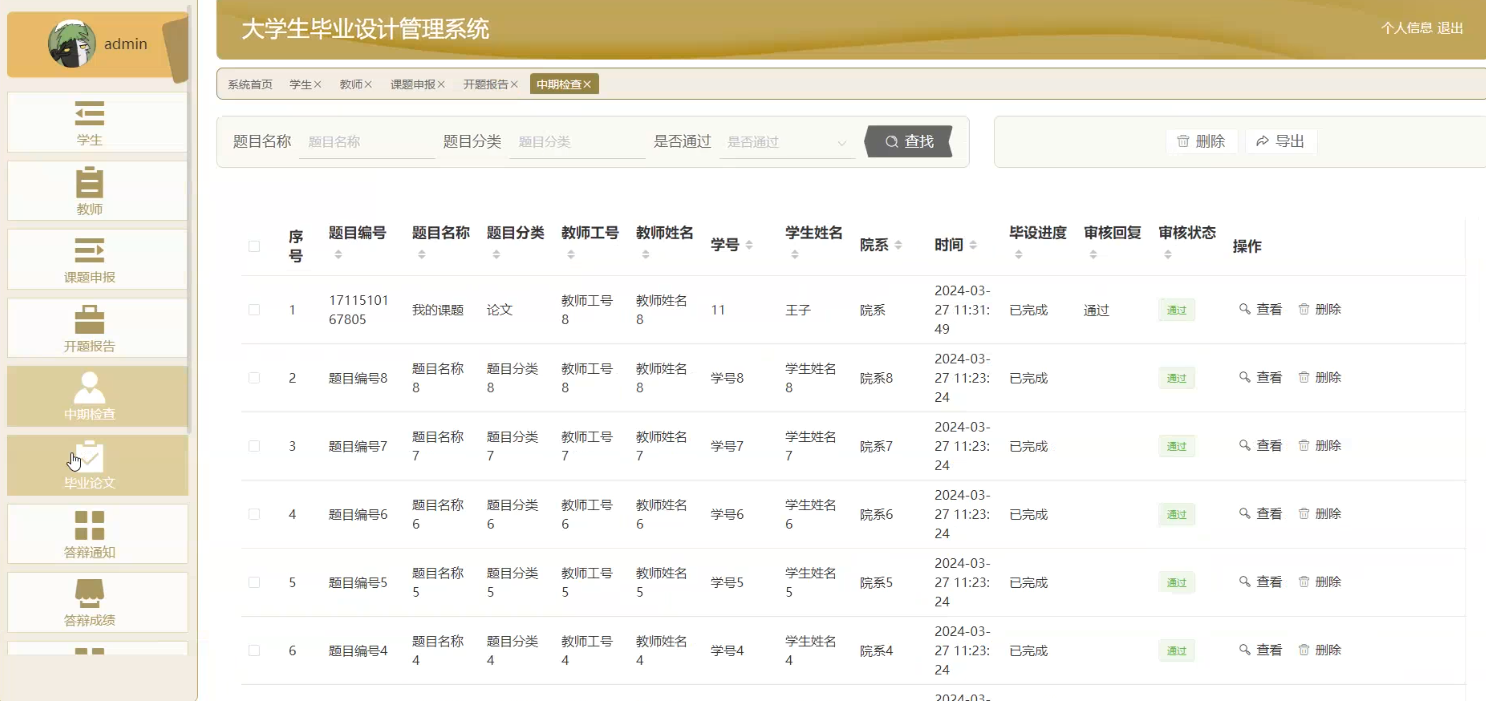View the 我的课题 row via 查看
Image resolution: width=1486 pixels, height=701 pixels.
click(1261, 310)
